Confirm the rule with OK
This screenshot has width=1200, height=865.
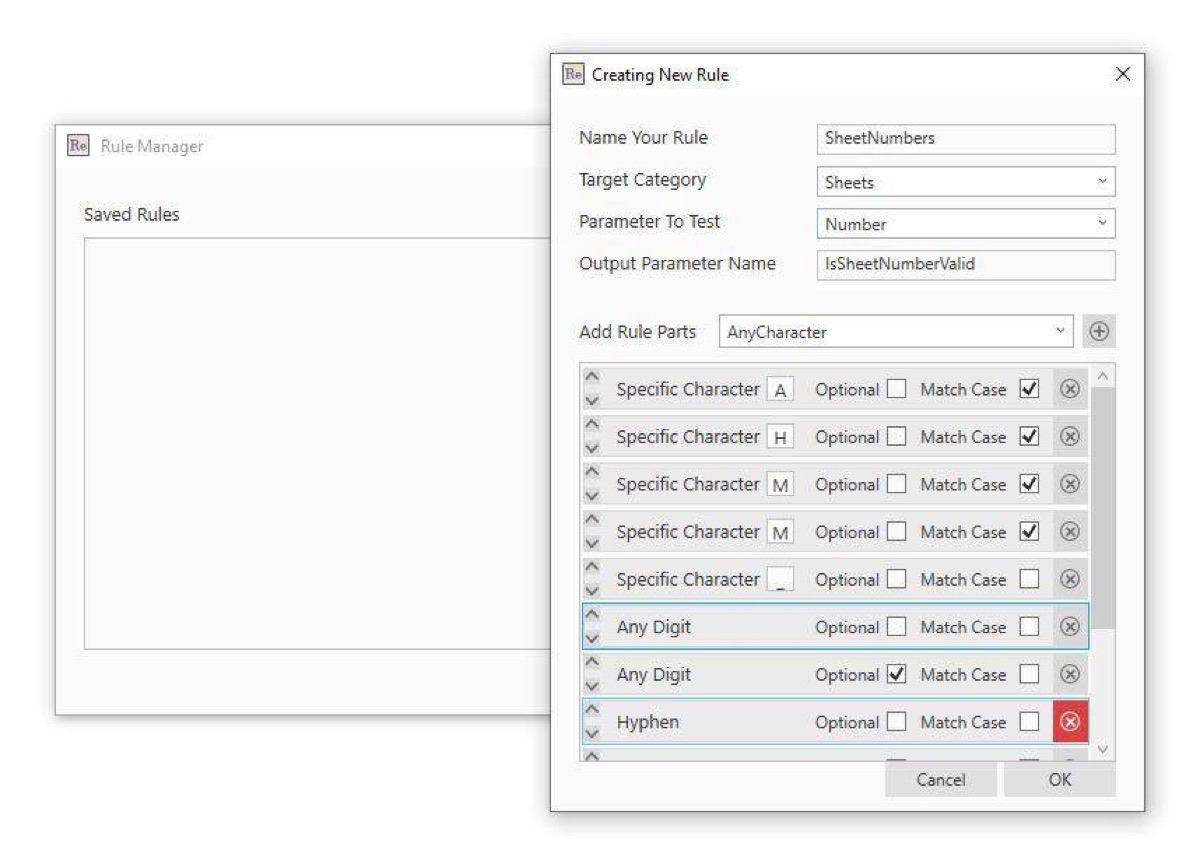tap(1060, 780)
